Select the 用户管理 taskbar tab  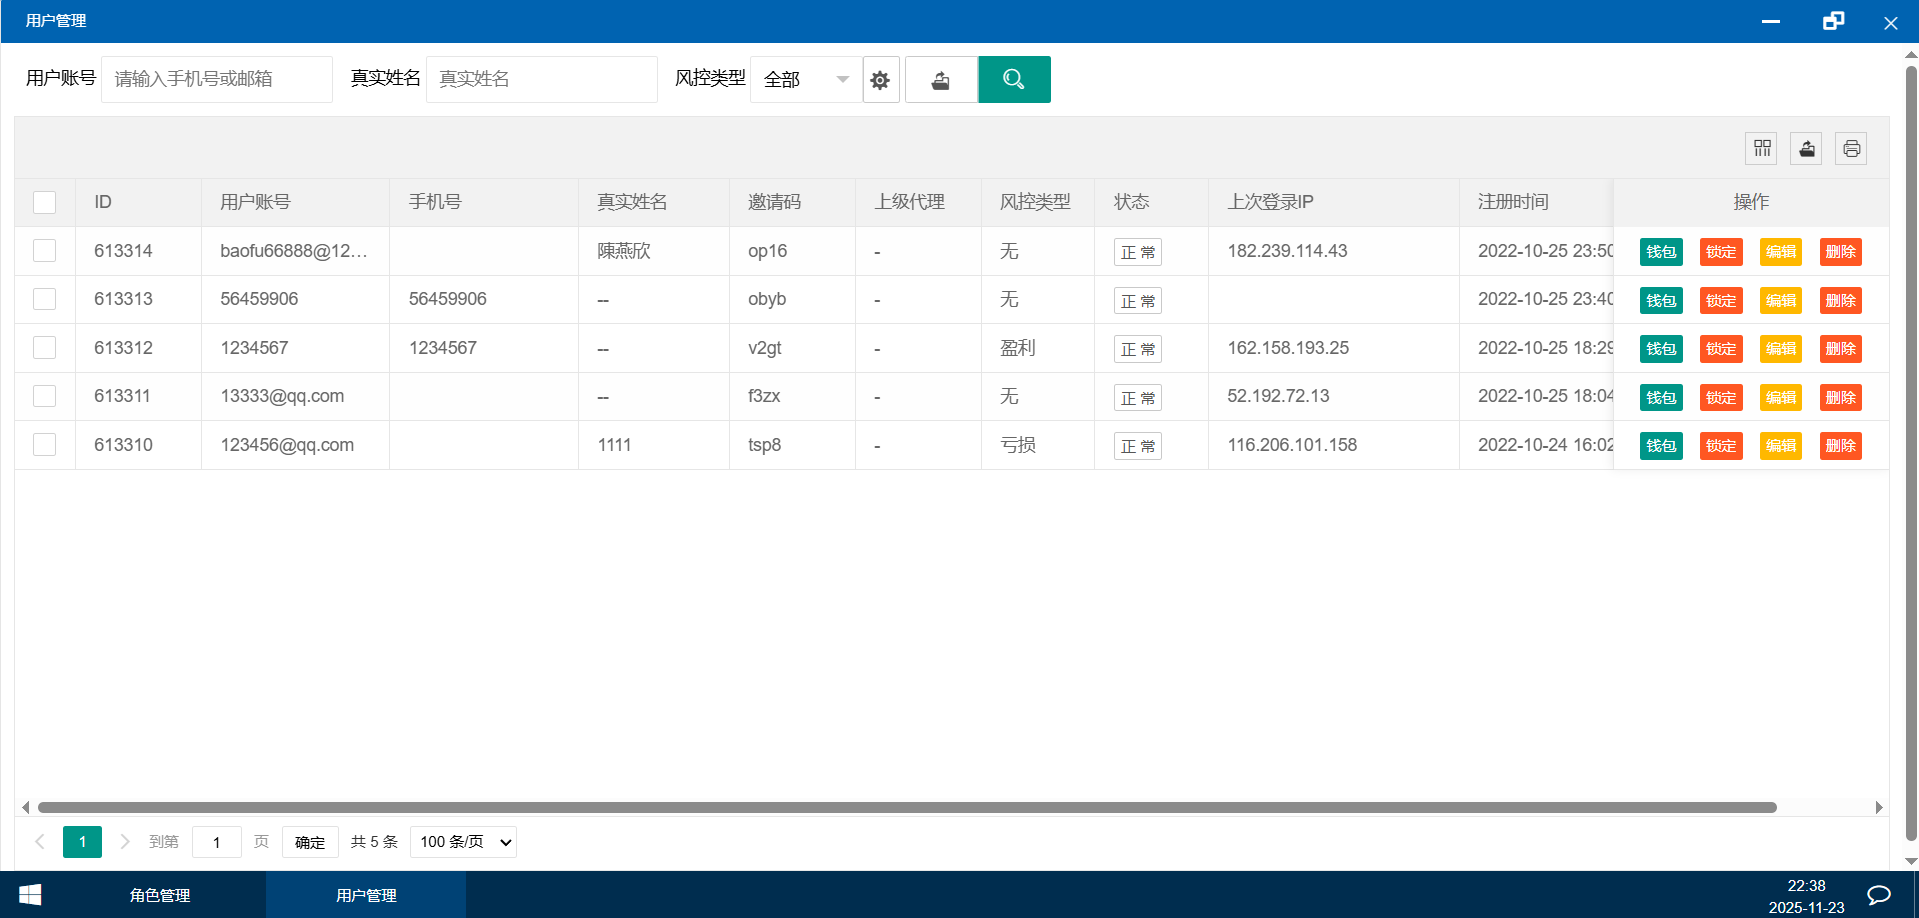(x=366, y=895)
